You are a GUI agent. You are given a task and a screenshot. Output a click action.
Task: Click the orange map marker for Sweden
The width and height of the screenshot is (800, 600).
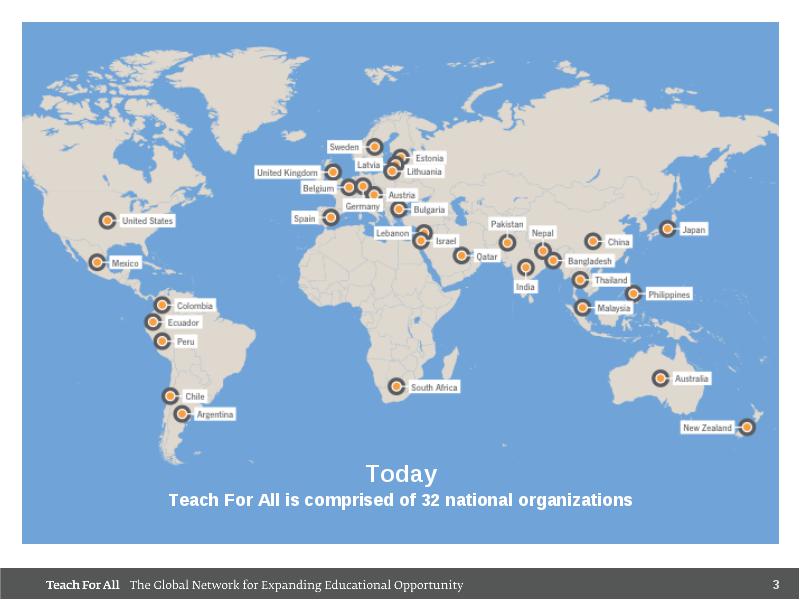pyautogui.click(x=374, y=147)
